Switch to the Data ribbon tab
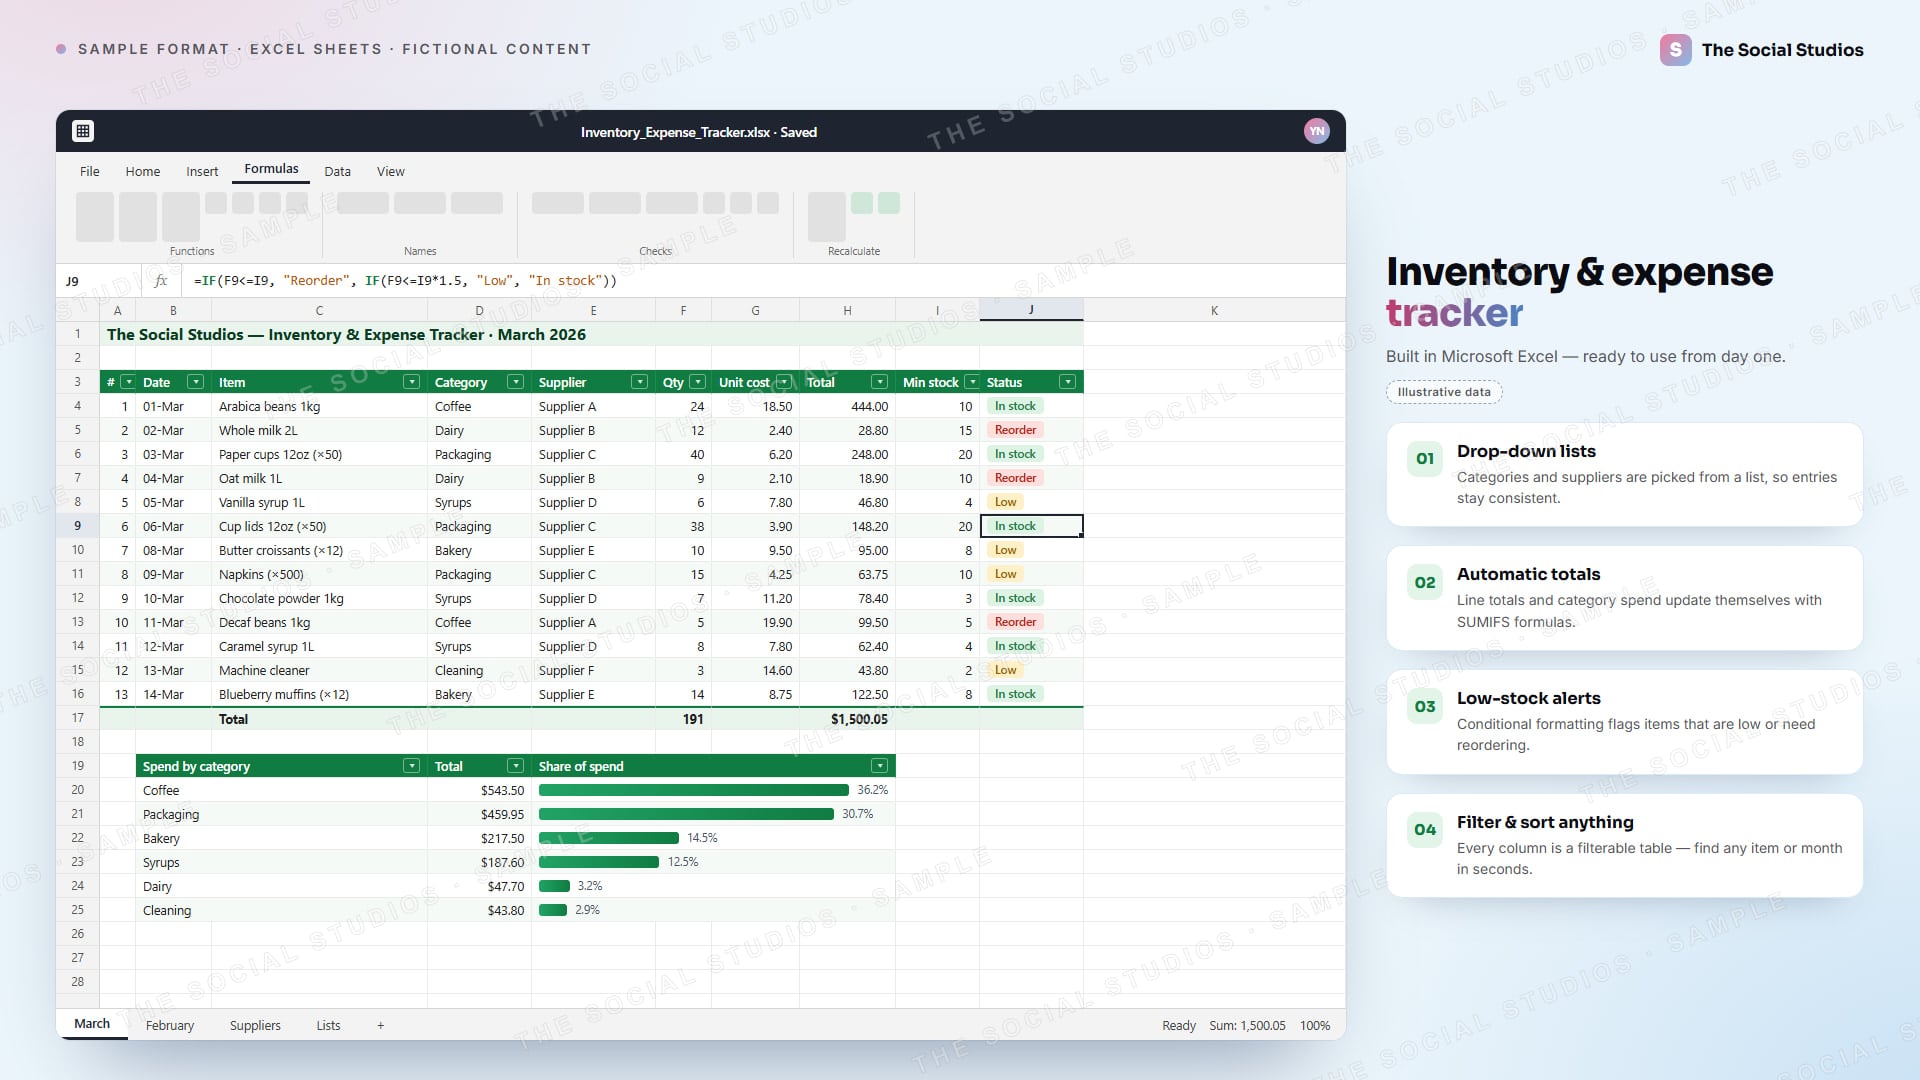 click(337, 171)
